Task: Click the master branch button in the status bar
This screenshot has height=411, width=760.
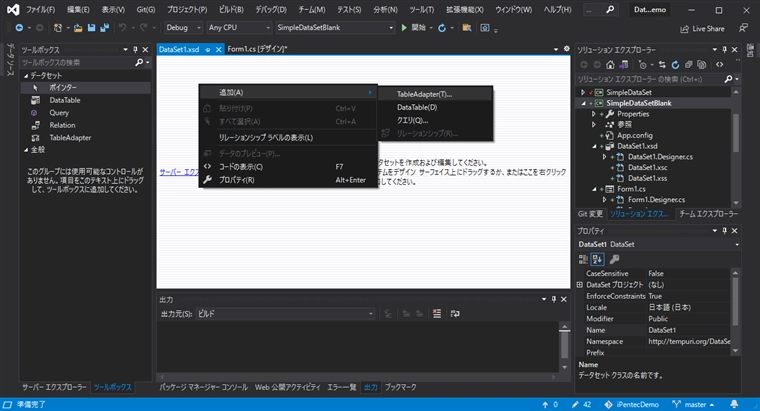Action: (694, 404)
